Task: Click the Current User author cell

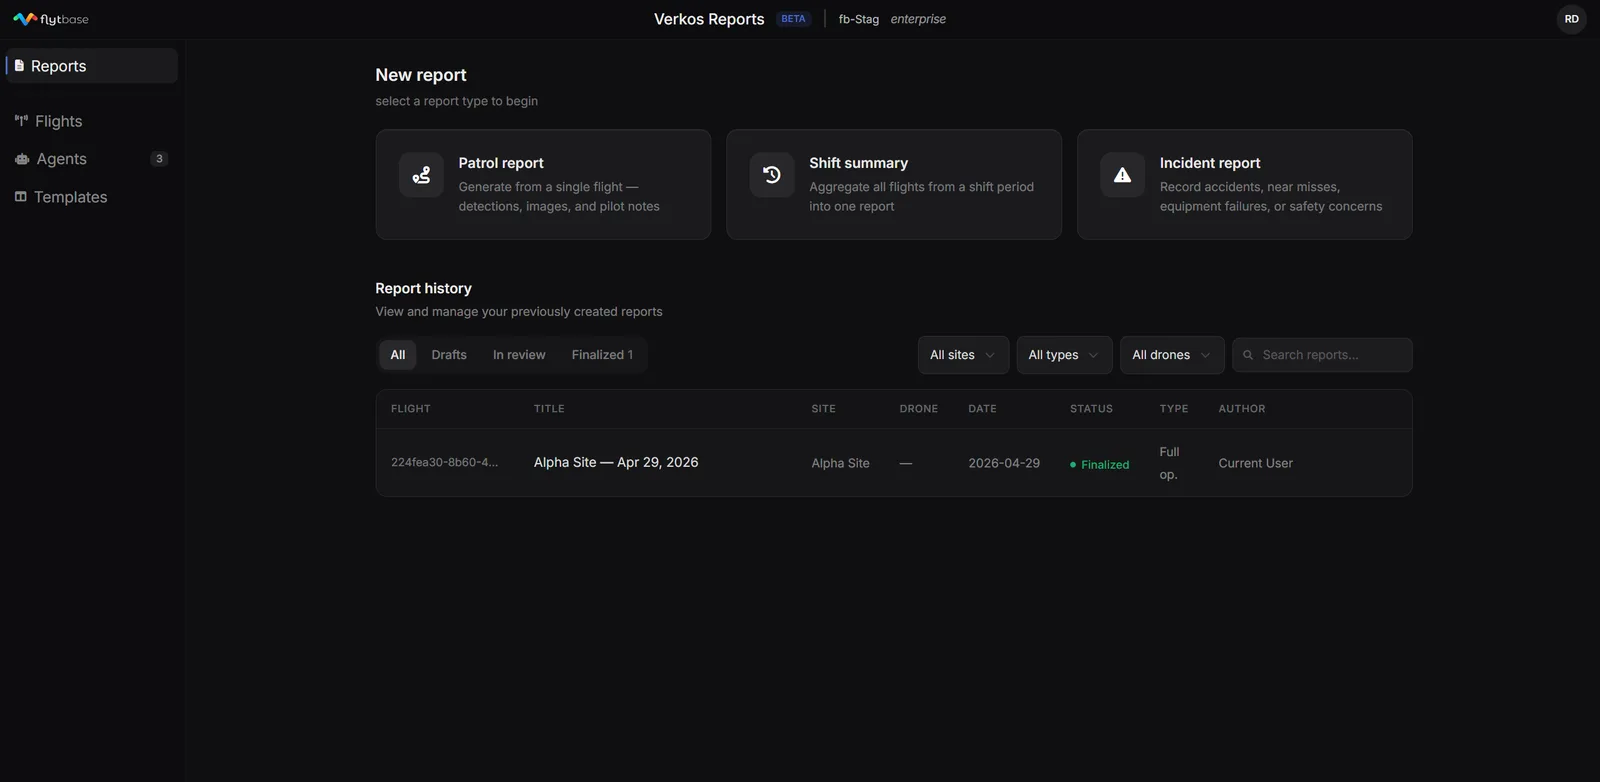Action: click(x=1256, y=463)
